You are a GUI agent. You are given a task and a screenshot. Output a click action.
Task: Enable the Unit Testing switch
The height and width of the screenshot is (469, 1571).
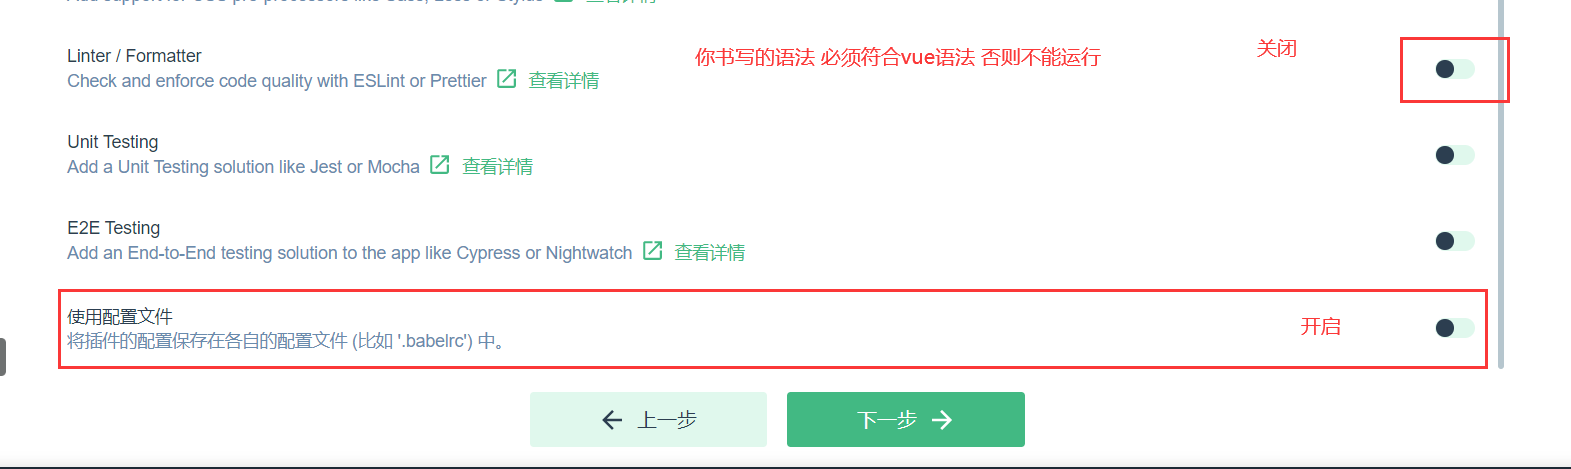[x=1455, y=155]
